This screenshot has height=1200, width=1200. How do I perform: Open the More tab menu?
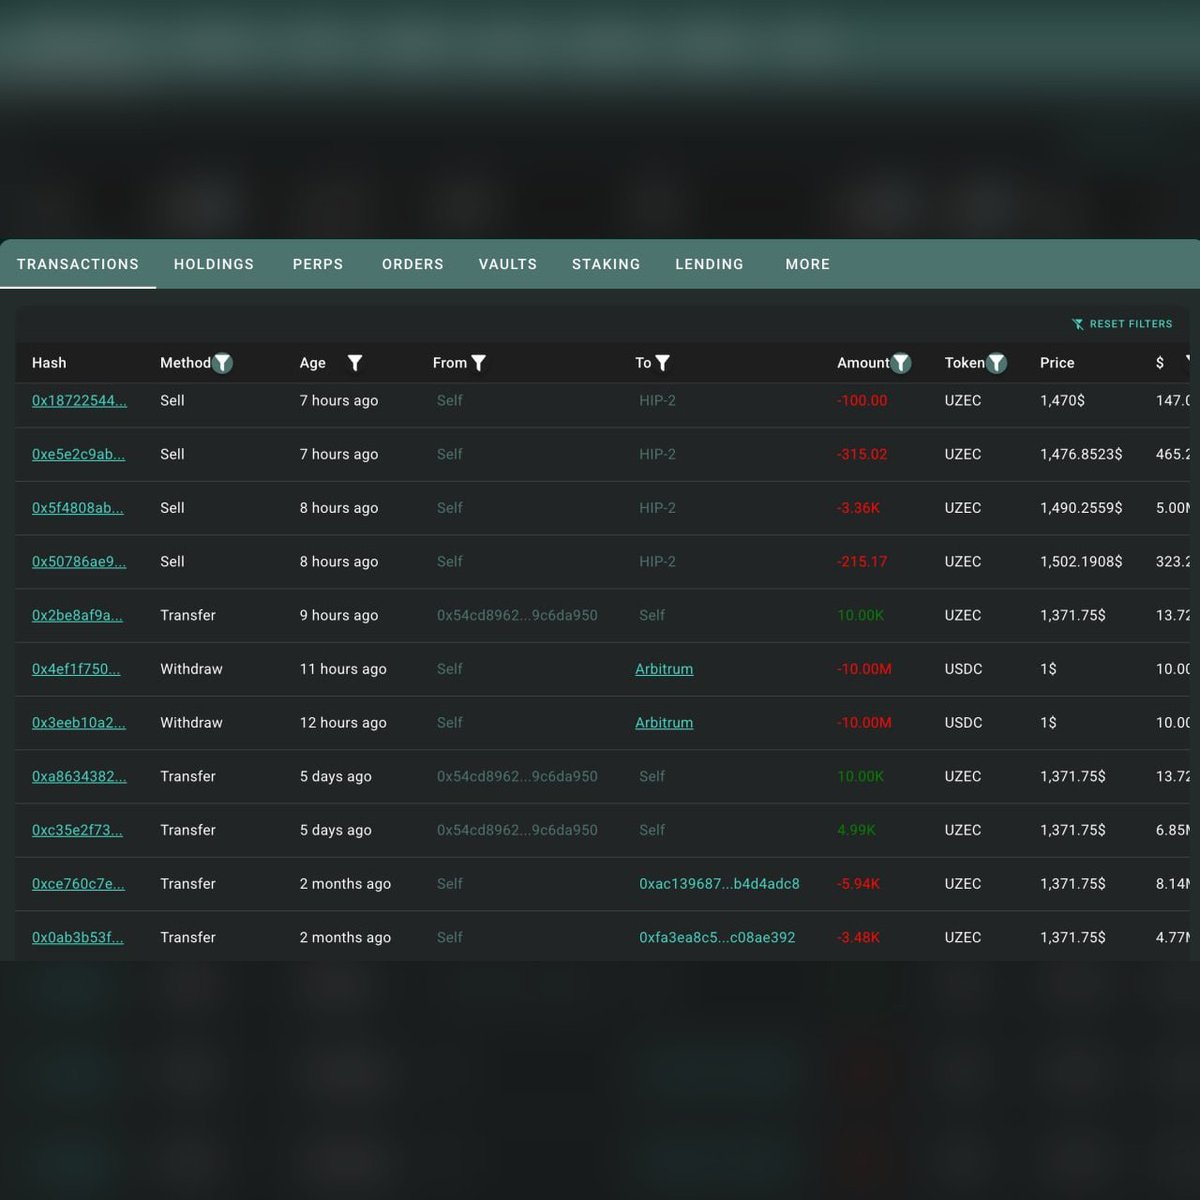pyautogui.click(x=808, y=264)
